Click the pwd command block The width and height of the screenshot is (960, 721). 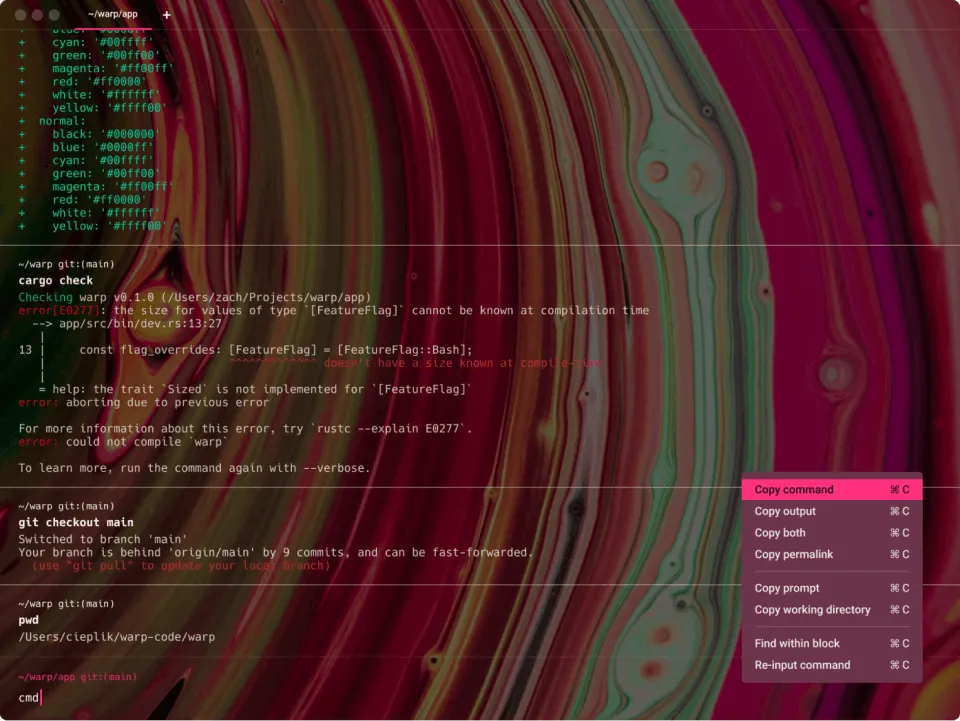[x=28, y=619]
